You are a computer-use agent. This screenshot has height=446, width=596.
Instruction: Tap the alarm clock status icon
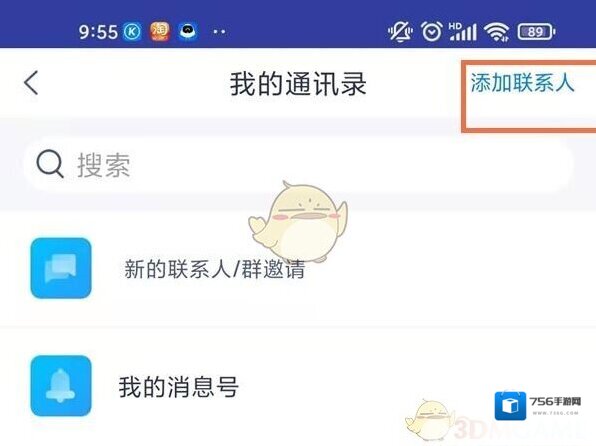coord(432,31)
